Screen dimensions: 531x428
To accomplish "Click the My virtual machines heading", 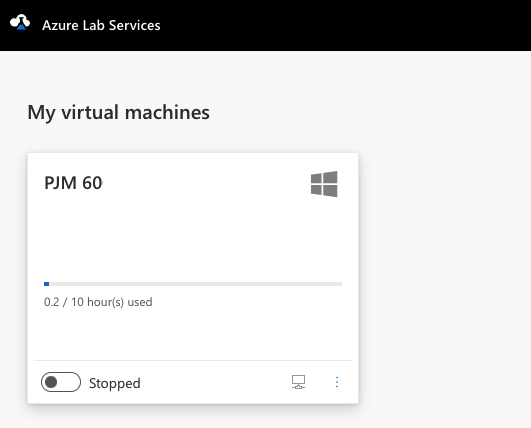I will pos(119,112).
